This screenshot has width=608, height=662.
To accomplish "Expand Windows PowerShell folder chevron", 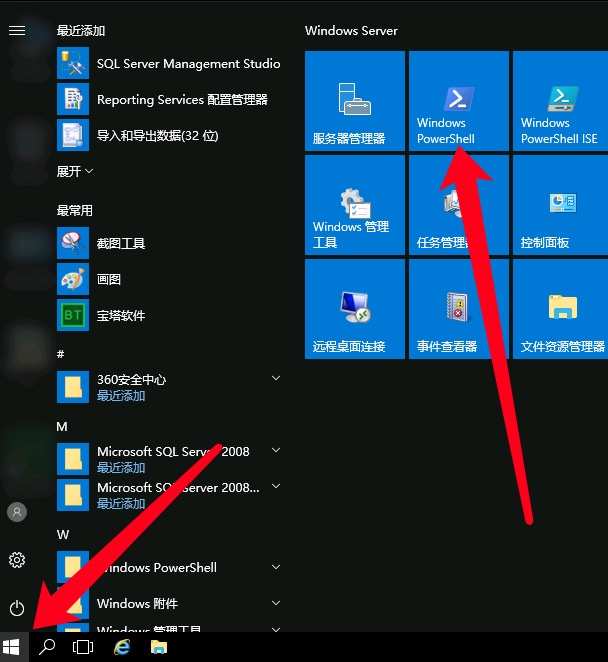I will pyautogui.click(x=276, y=567).
